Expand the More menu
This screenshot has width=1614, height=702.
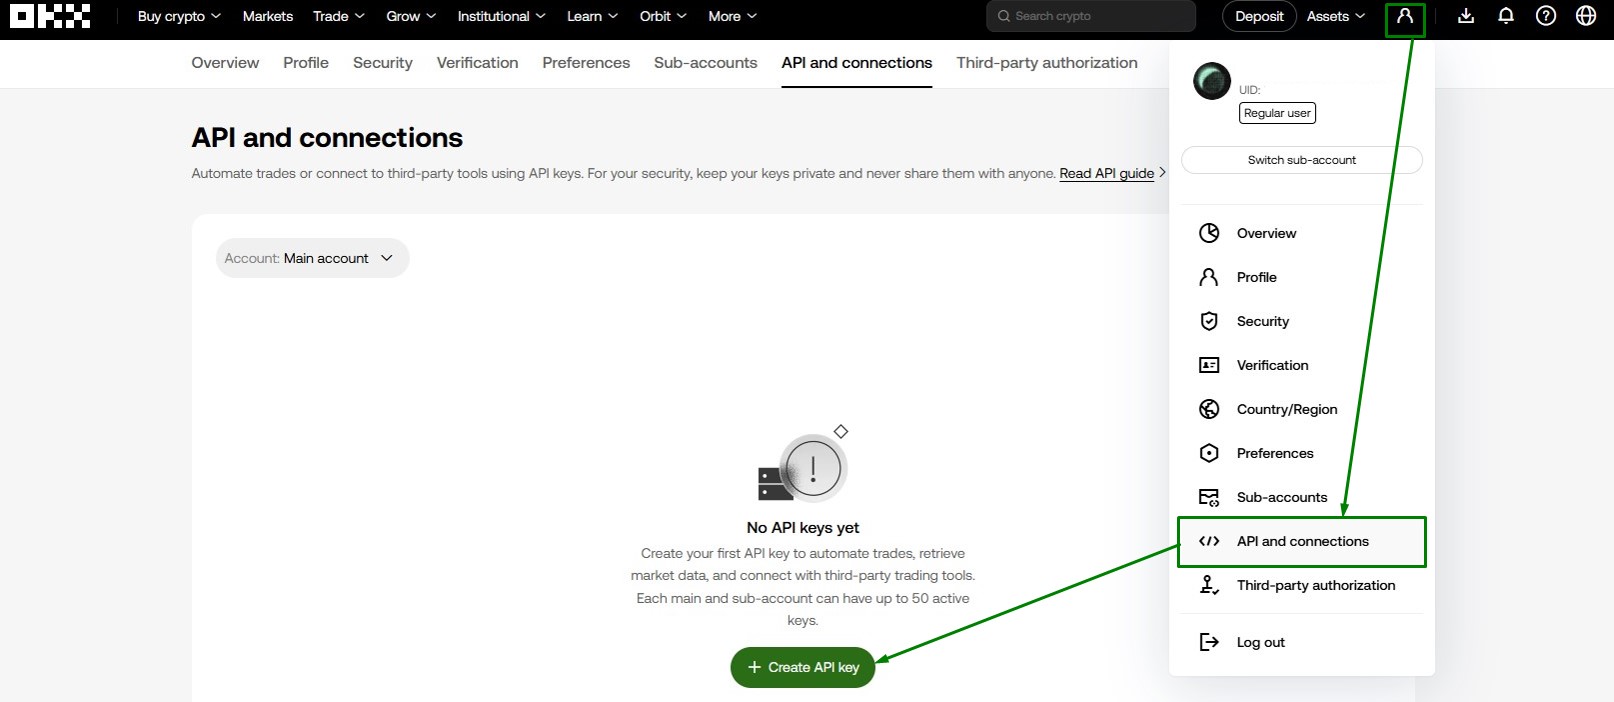pos(732,16)
